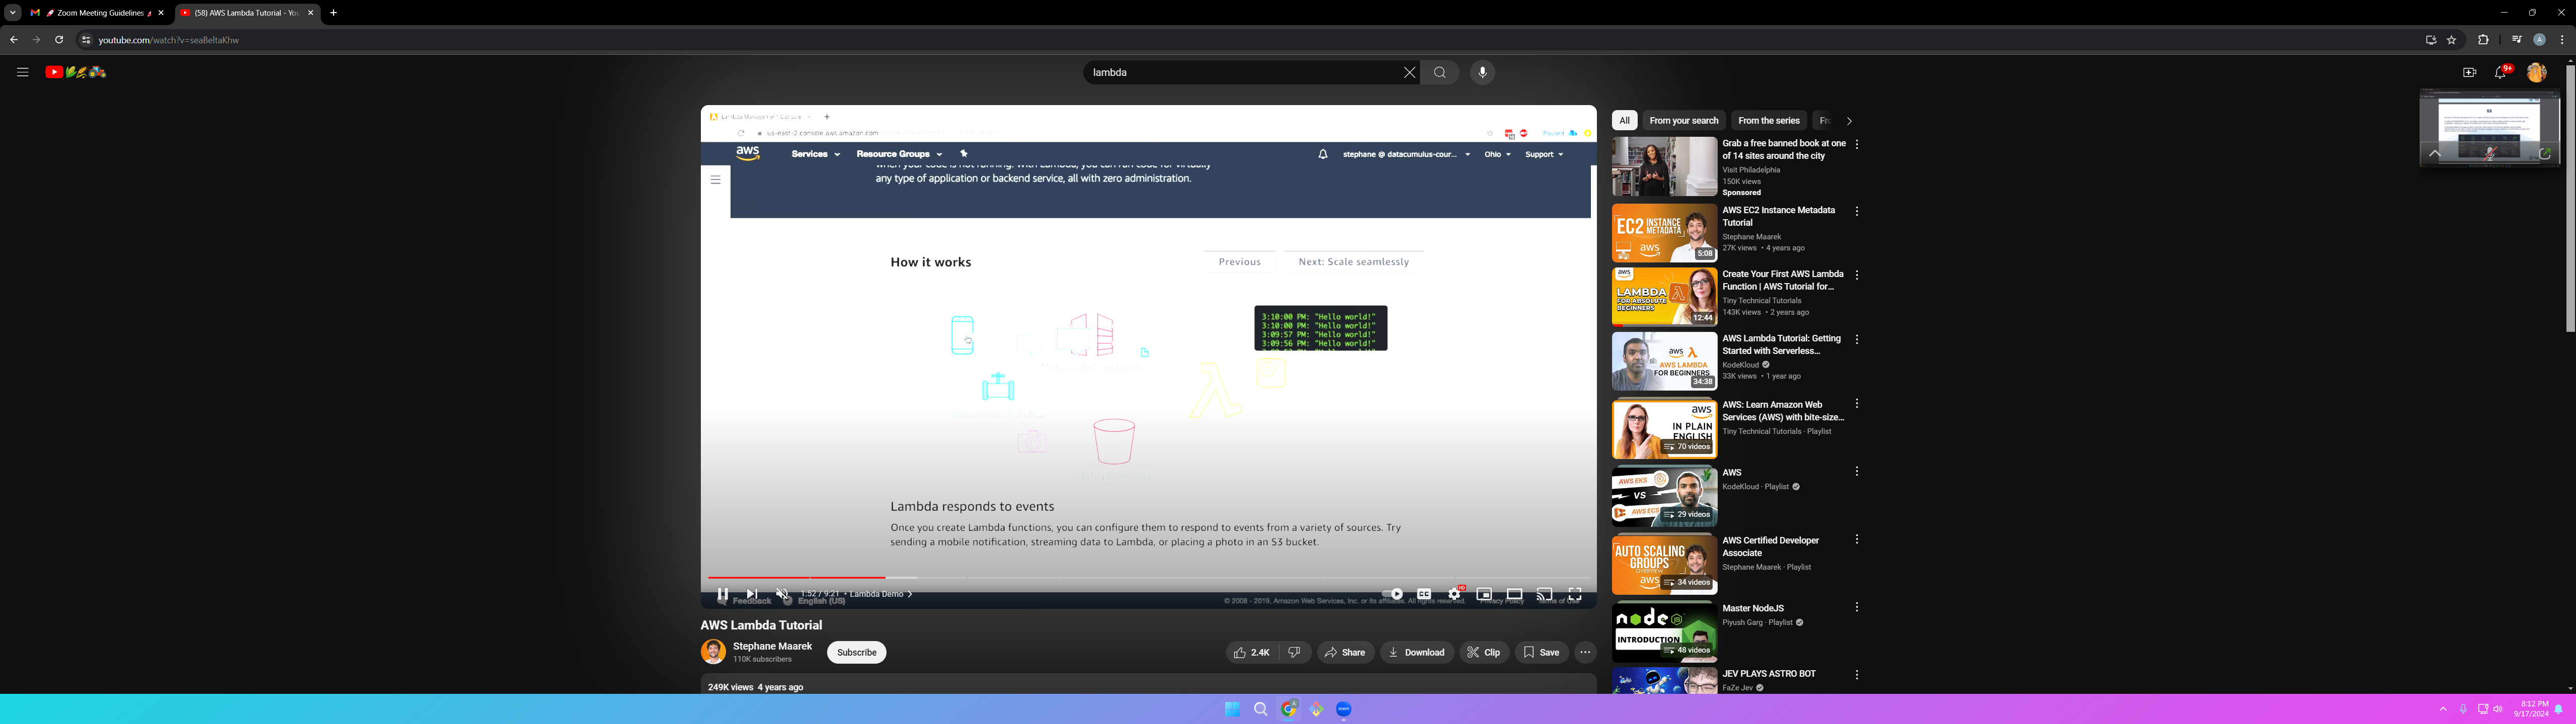Expand the Lambda Demo chapter chevron
Viewport: 2576px width, 724px height.
click(x=909, y=594)
